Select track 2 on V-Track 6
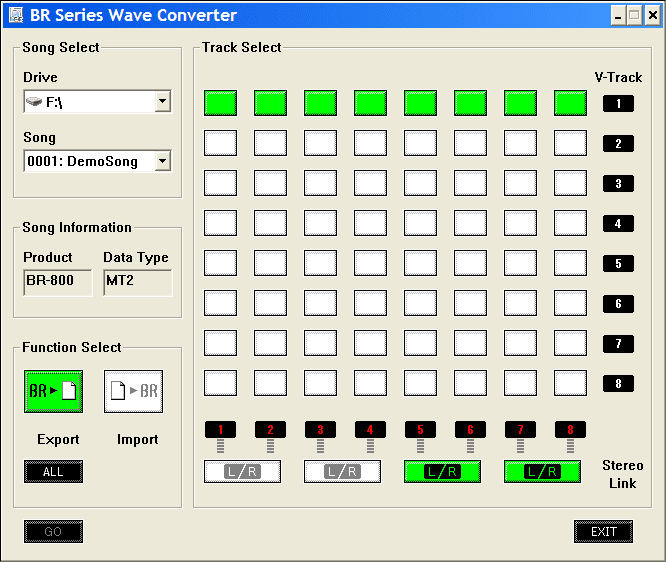The width and height of the screenshot is (666, 562). tap(271, 303)
